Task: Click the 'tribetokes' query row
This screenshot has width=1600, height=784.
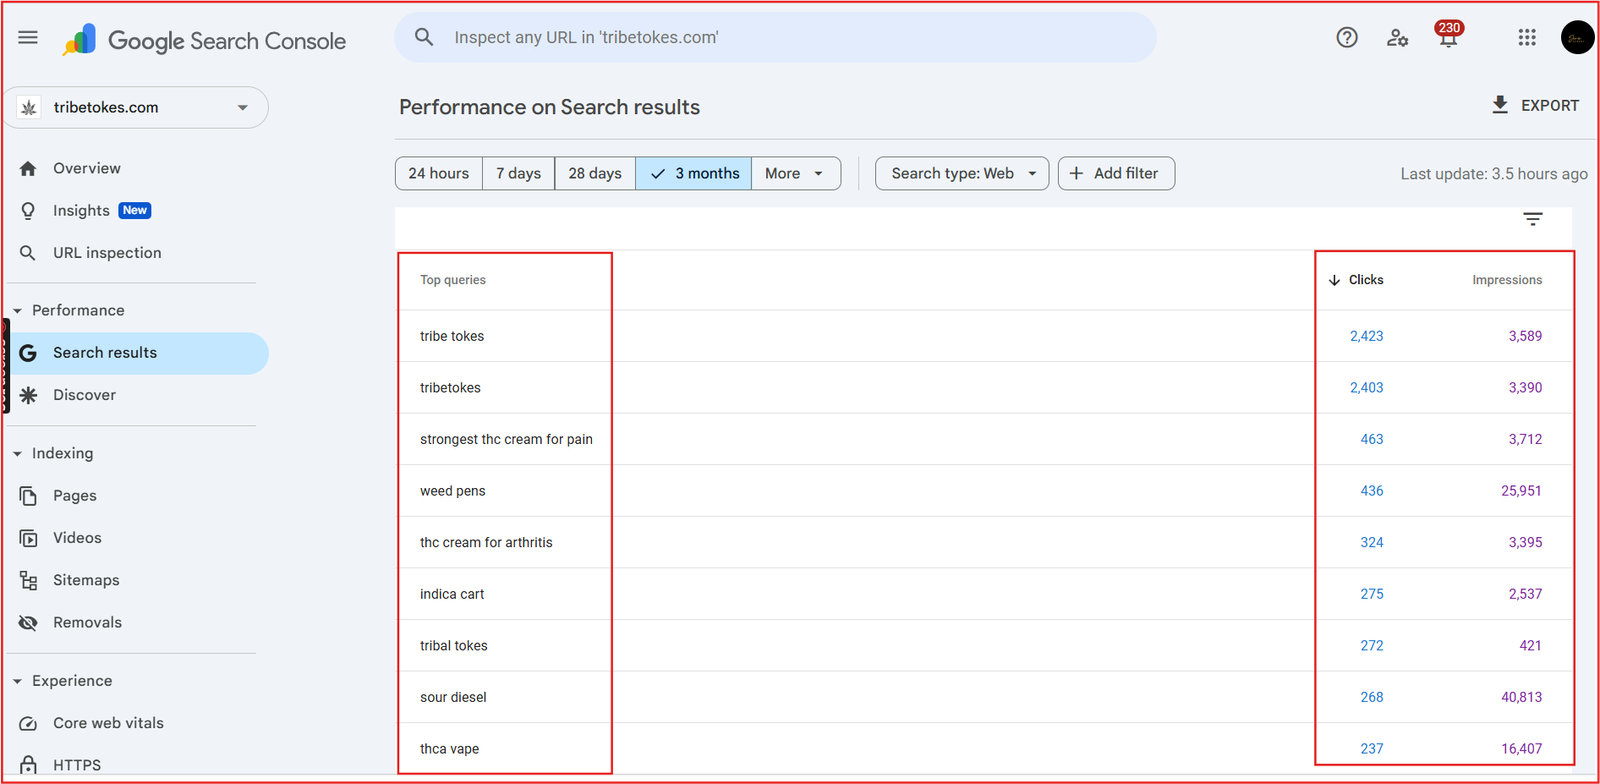Action: point(983,388)
